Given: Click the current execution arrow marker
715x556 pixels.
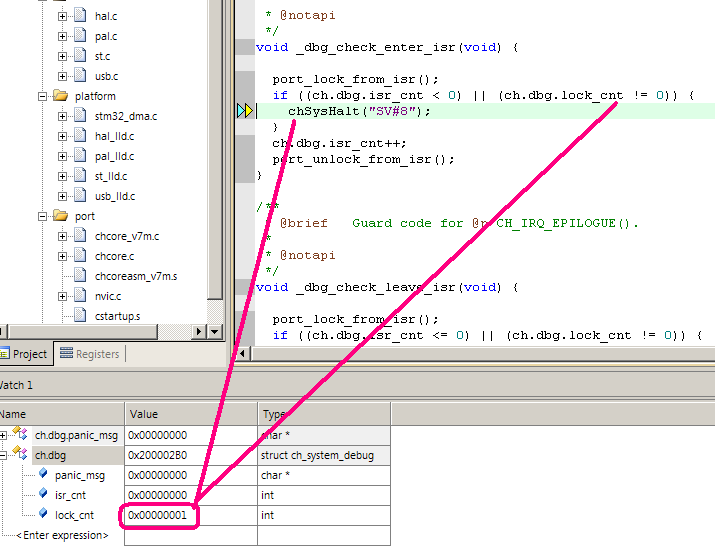Looking at the screenshot, I should pos(245,111).
